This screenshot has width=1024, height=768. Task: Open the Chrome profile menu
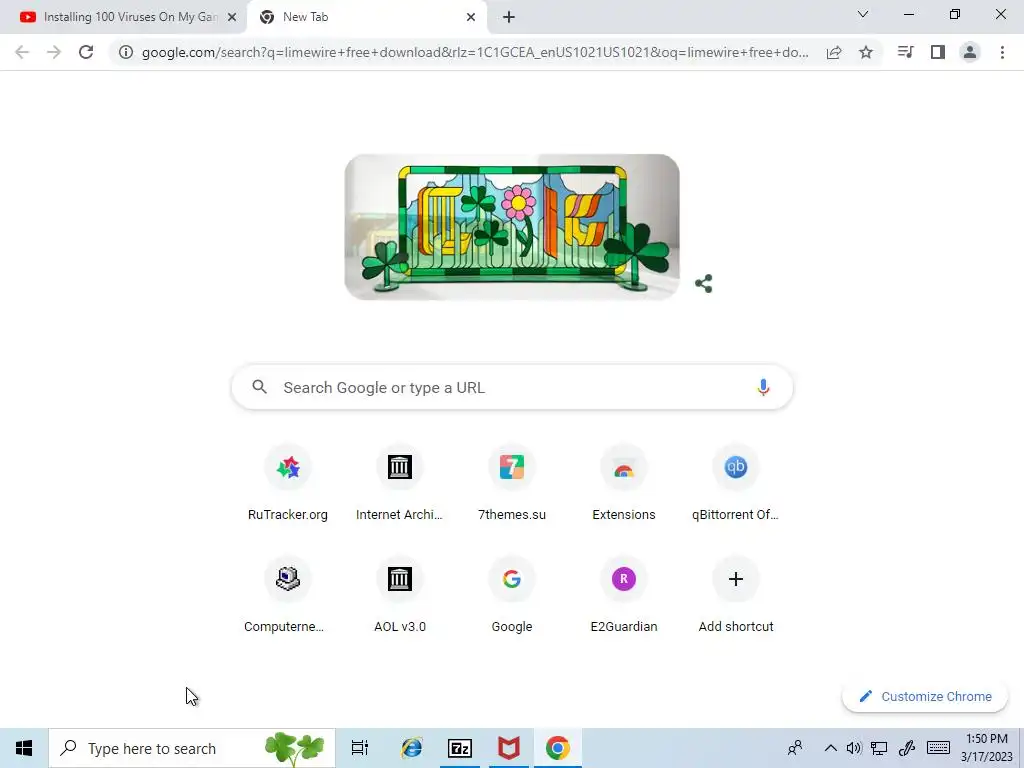coord(970,52)
